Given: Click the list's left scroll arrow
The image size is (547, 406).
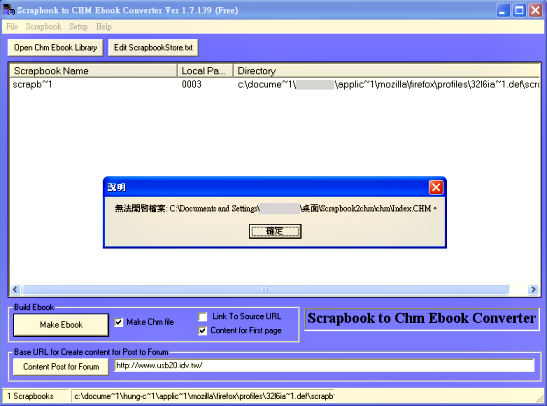Looking at the screenshot, I should (15, 290).
